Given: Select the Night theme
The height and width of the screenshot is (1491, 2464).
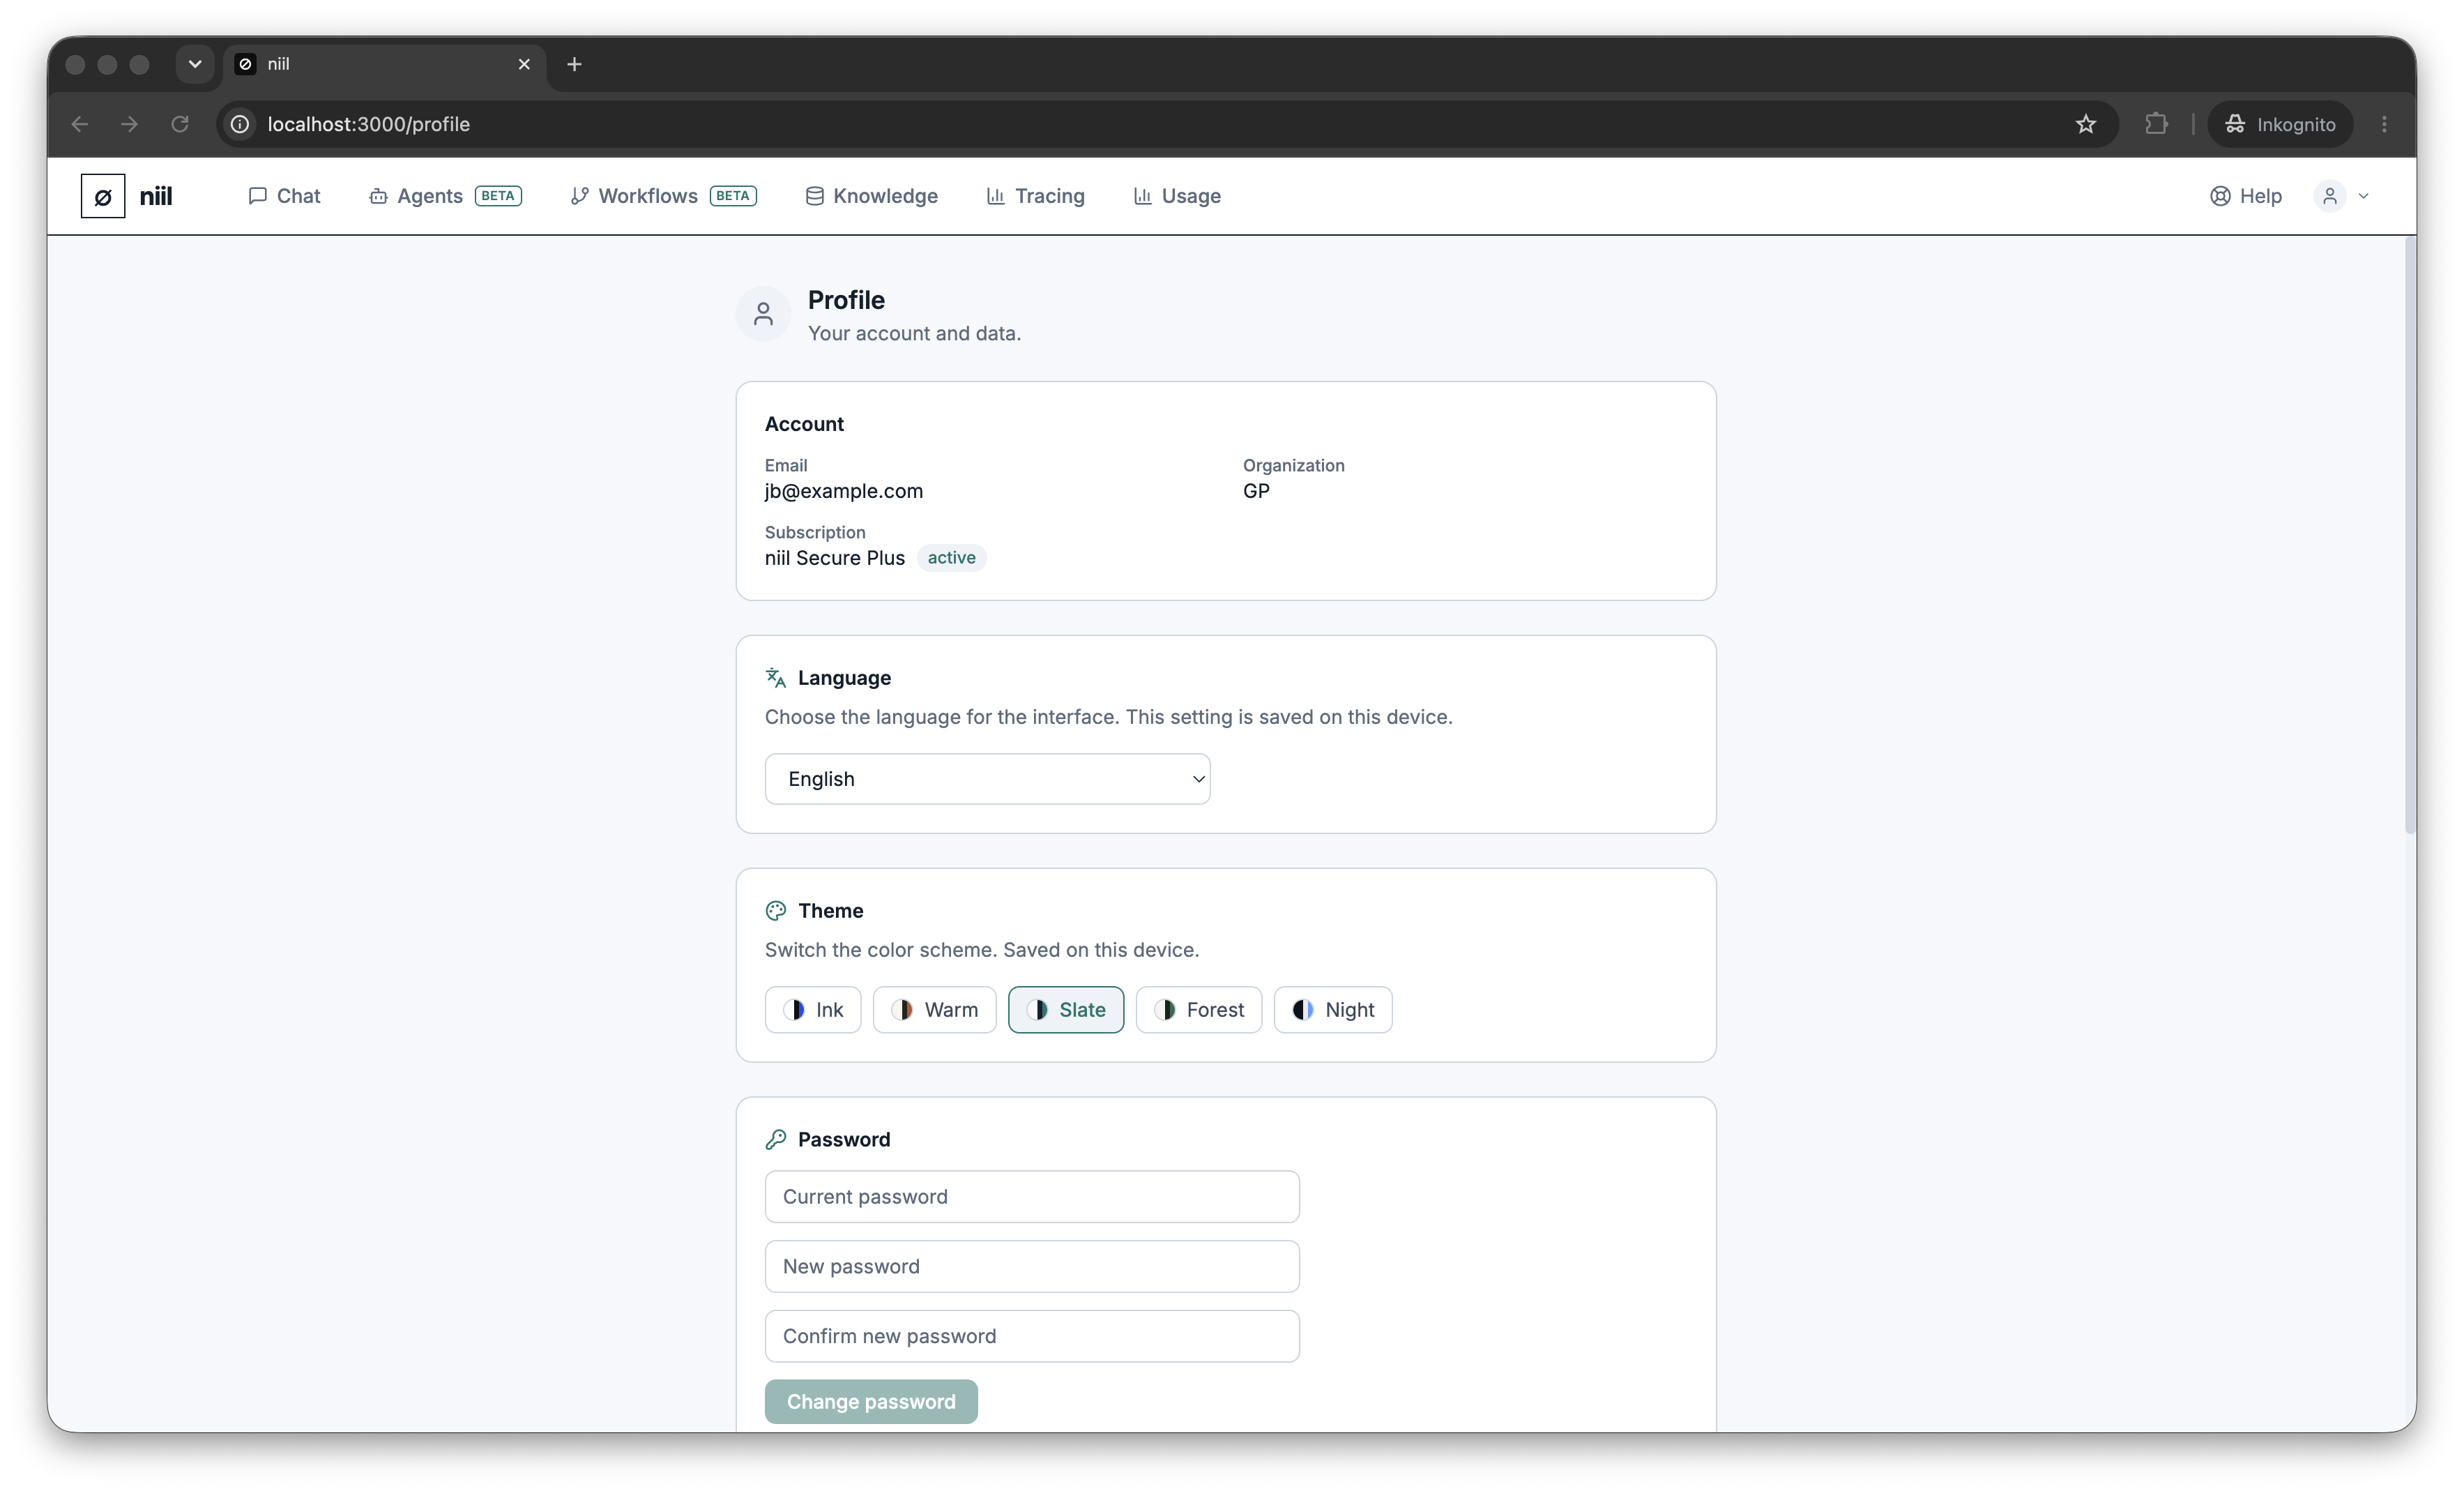Looking at the screenshot, I should (x=1332, y=1010).
